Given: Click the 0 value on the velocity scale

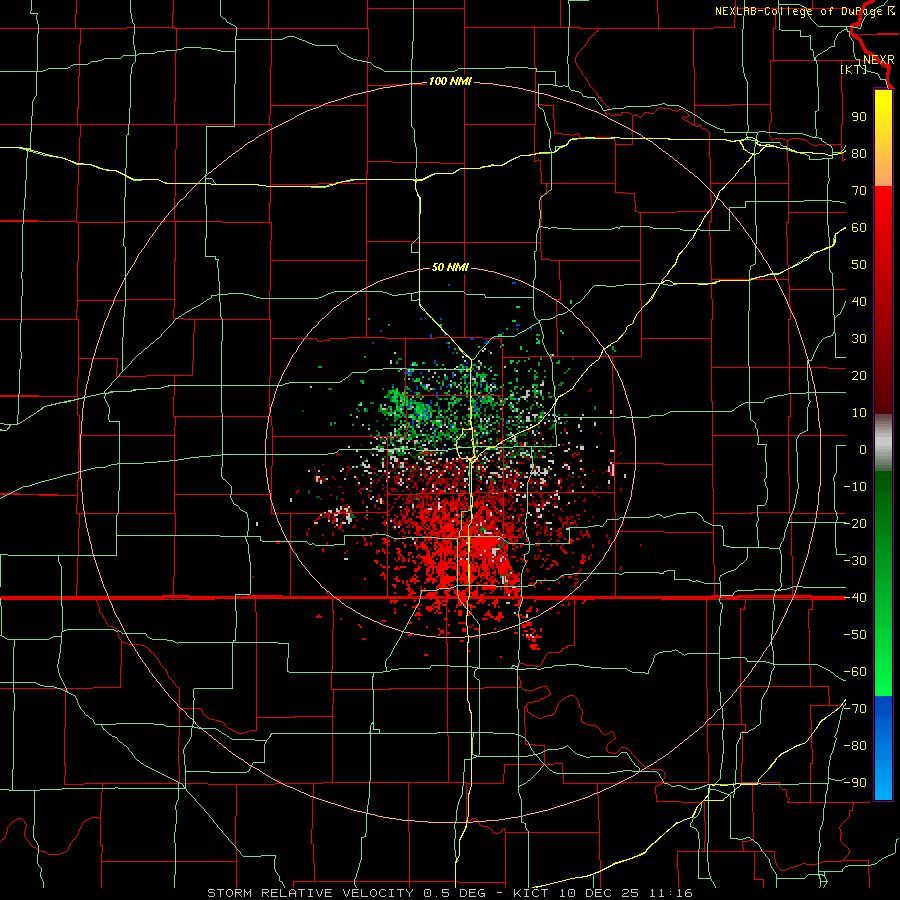Looking at the screenshot, I should click(863, 450).
